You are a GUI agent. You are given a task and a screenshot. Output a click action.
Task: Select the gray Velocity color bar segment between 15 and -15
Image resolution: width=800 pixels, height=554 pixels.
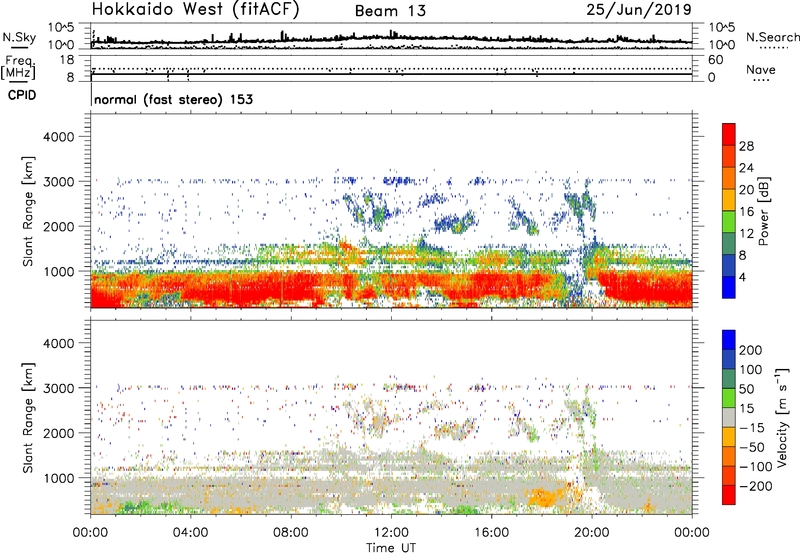[x=729, y=417]
